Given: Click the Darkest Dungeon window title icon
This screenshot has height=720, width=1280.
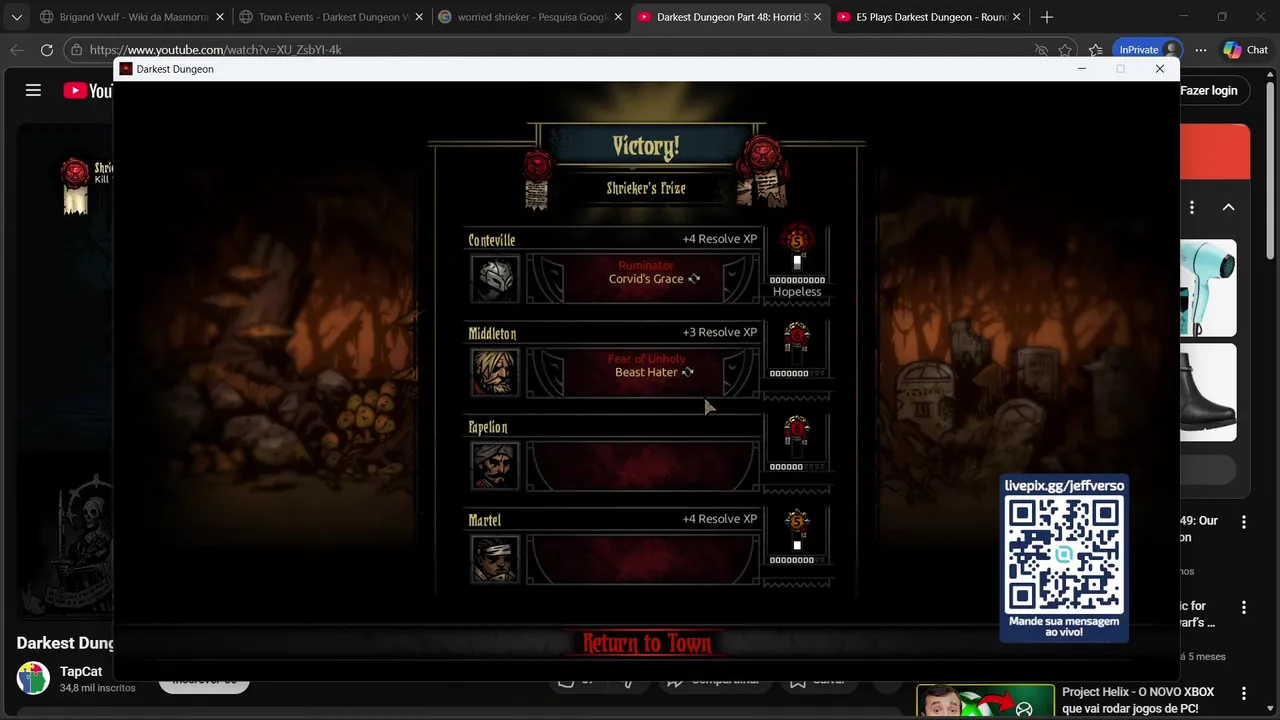Looking at the screenshot, I should pyautogui.click(x=126, y=69).
